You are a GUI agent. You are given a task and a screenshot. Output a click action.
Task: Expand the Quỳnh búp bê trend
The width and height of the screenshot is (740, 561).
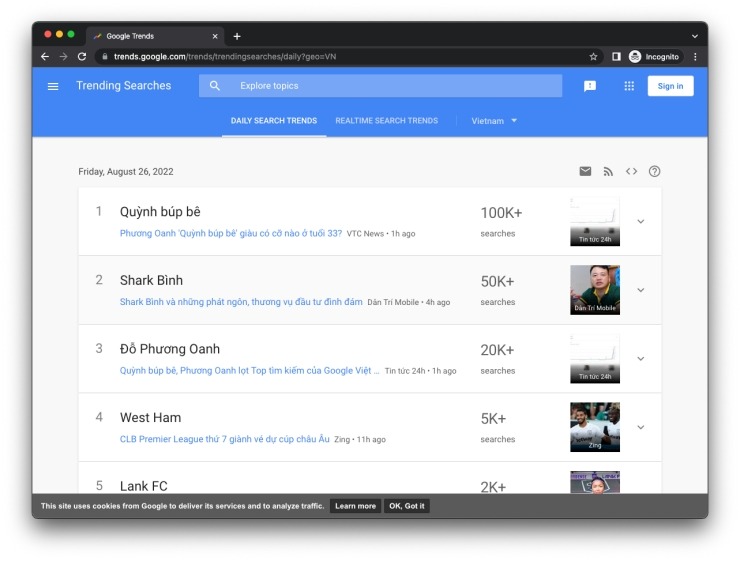640,221
